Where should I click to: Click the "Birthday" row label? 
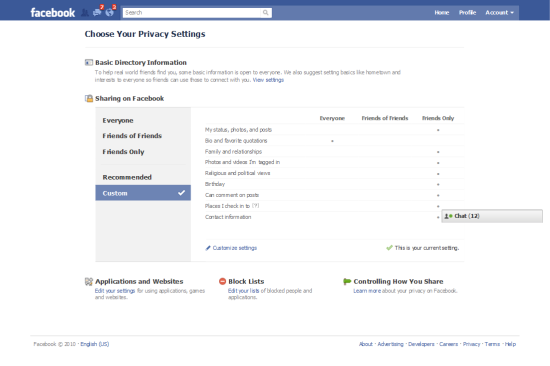215,184
